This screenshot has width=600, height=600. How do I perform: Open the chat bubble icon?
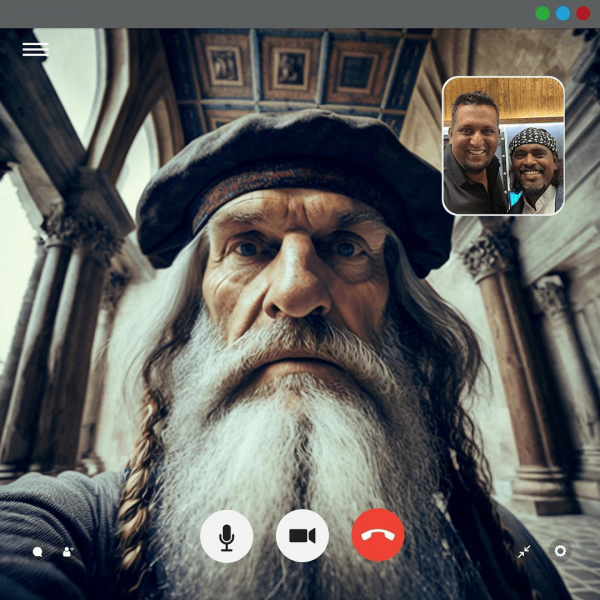pos(38,551)
